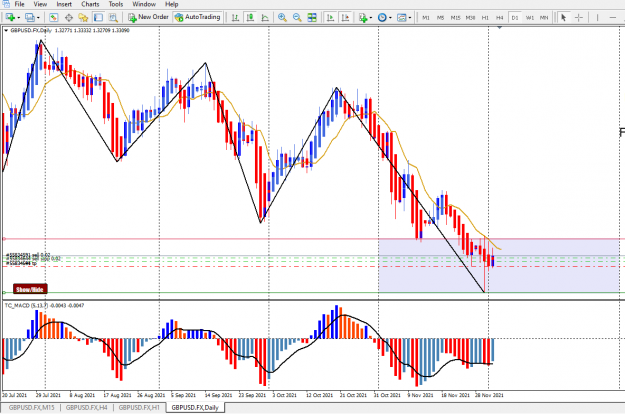Select the MN timeframe
This screenshot has width=625, height=414.
tap(544, 18)
